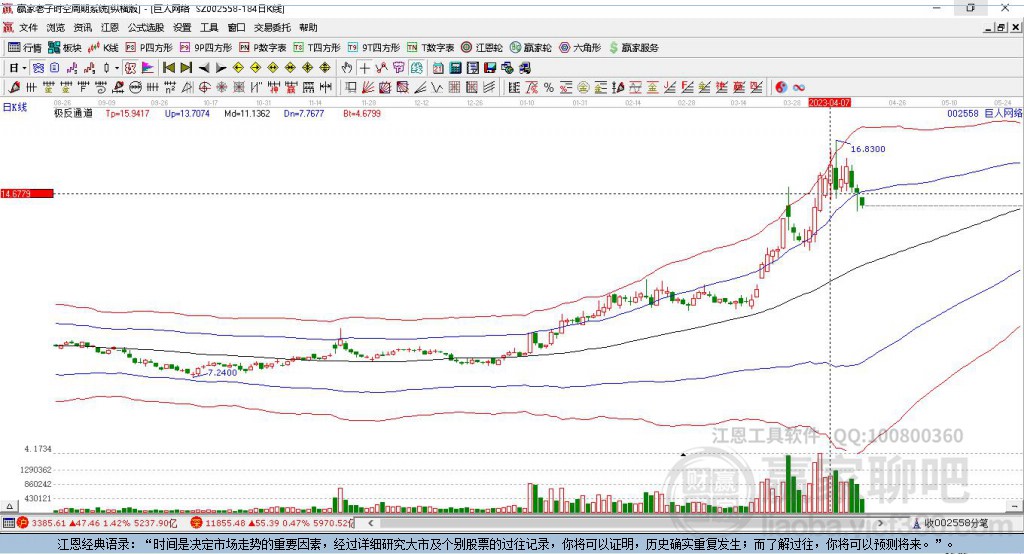Open the 帮助 menu
The image size is (1024, 554).
308,27
